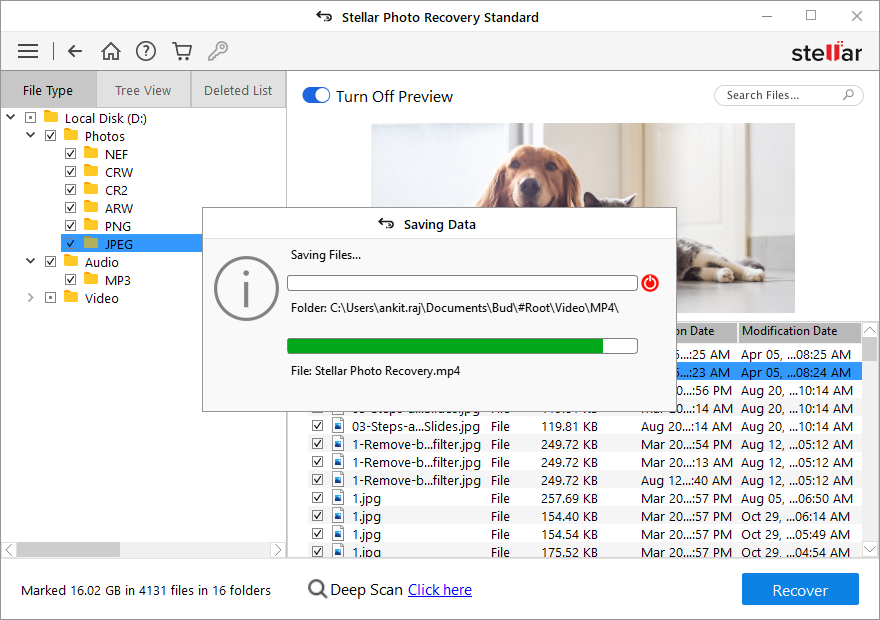
Task: Uncheck the MP3 folder checkbox
Action: (x=70, y=279)
